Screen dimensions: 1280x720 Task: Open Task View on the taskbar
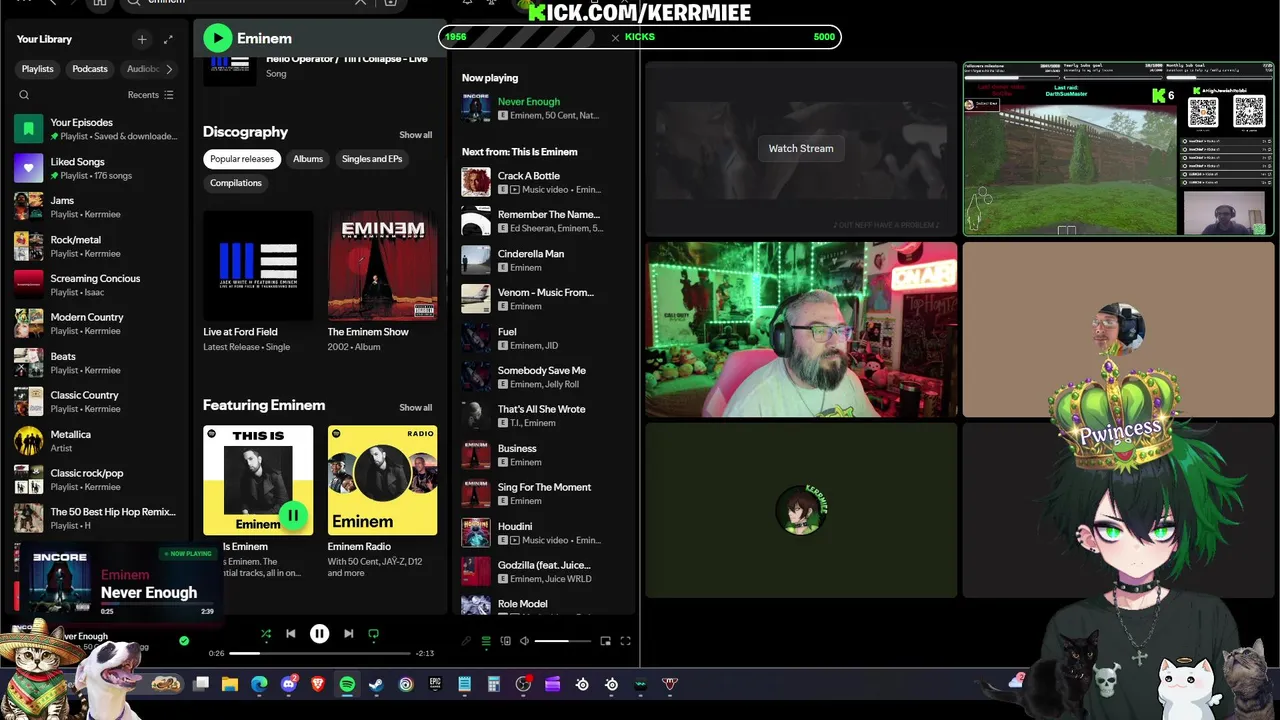pyautogui.click(x=201, y=684)
